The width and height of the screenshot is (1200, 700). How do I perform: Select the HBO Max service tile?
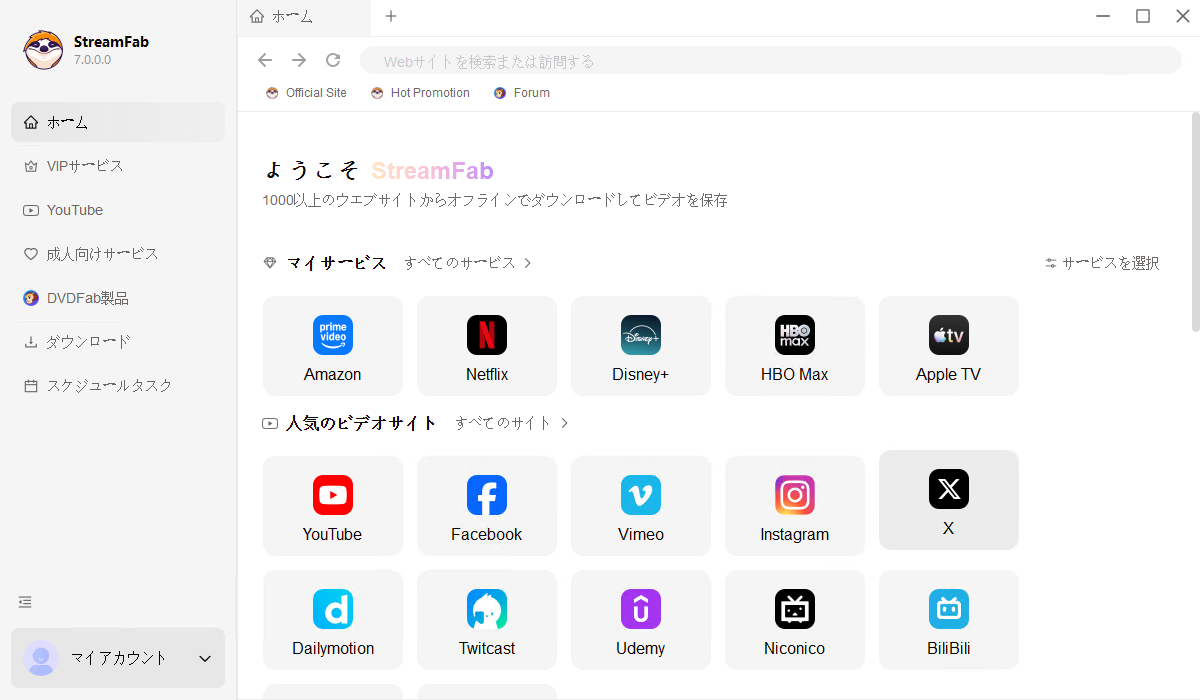pyautogui.click(x=795, y=346)
